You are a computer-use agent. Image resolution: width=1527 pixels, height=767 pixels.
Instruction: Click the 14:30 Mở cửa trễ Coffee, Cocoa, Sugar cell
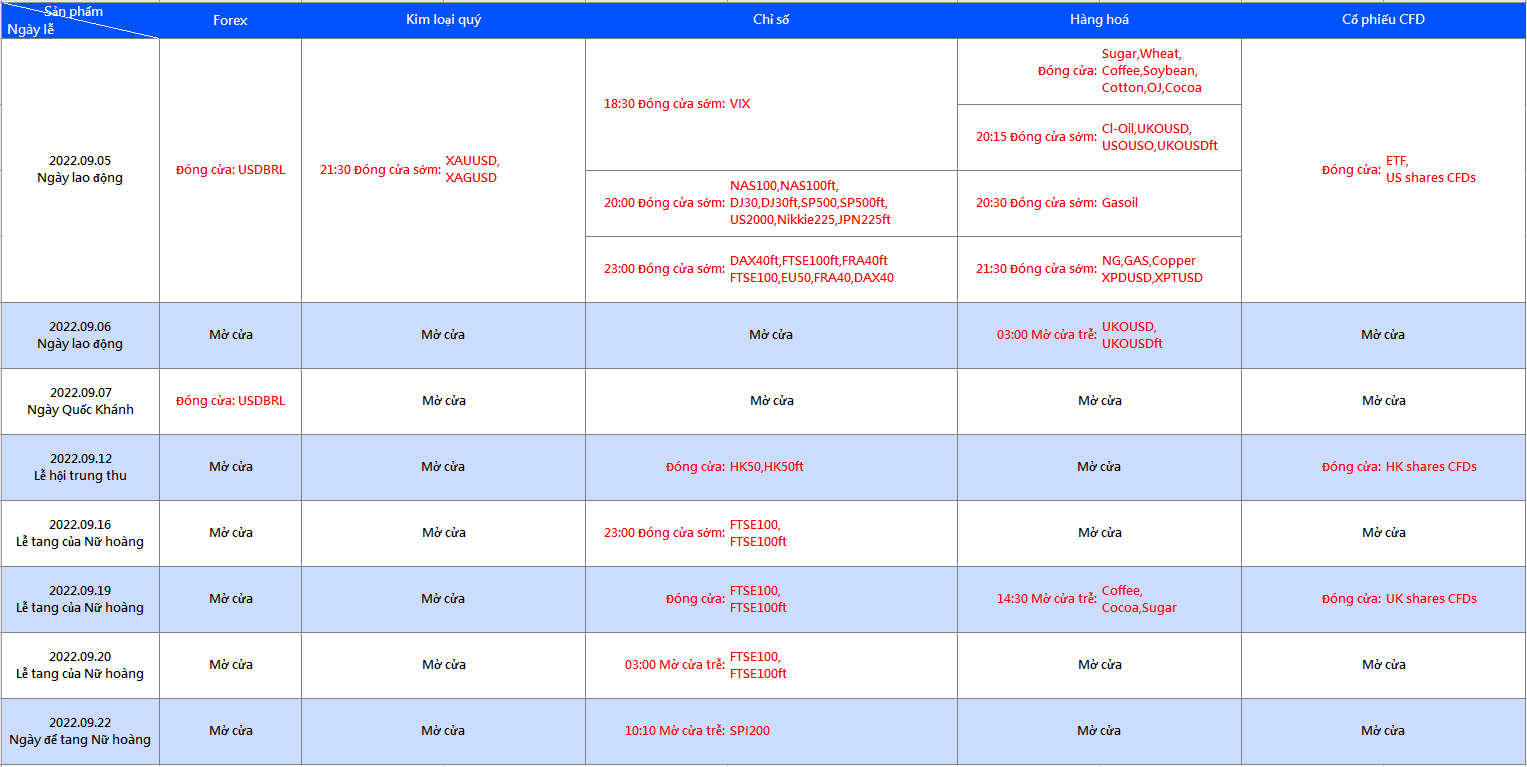[1099, 599]
